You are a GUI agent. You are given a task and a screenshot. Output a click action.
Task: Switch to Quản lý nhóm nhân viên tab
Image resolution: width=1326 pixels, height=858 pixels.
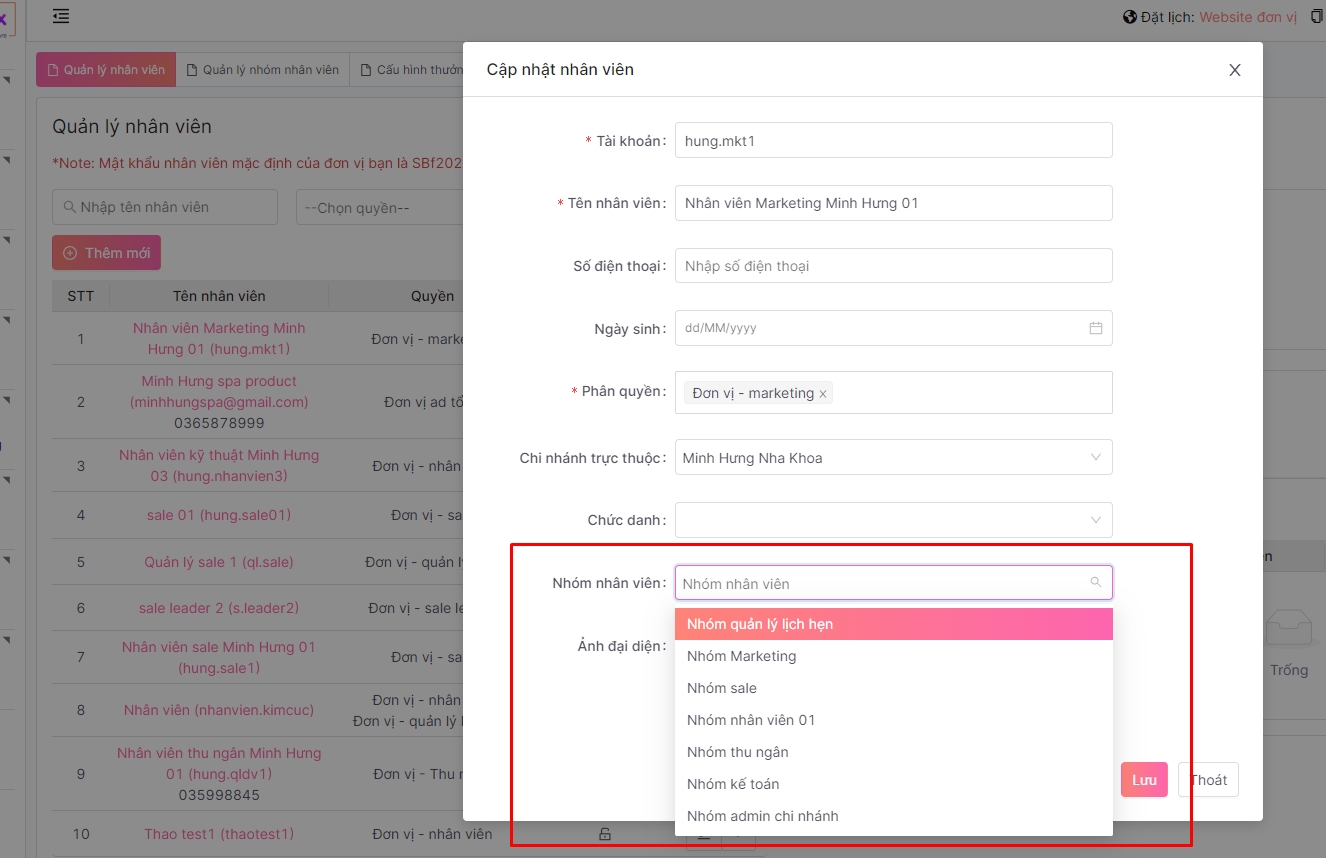tap(262, 70)
